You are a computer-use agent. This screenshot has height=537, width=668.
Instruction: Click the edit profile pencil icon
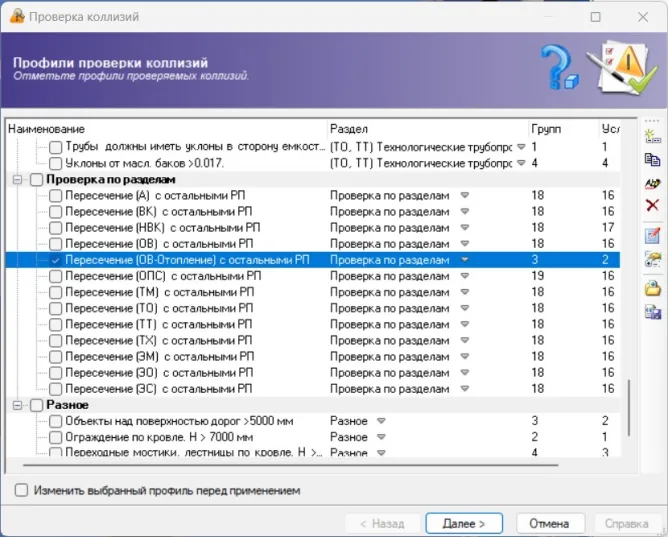653,236
